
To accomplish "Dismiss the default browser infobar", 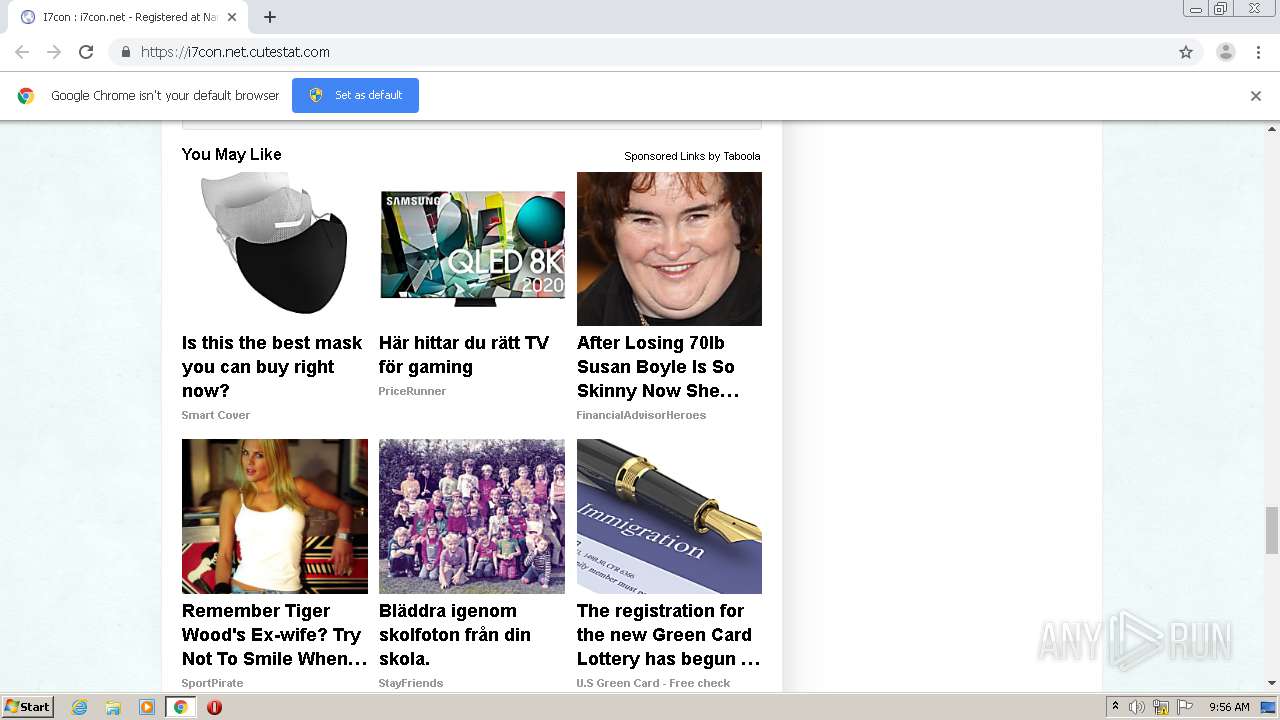I will pyautogui.click(x=1256, y=96).
